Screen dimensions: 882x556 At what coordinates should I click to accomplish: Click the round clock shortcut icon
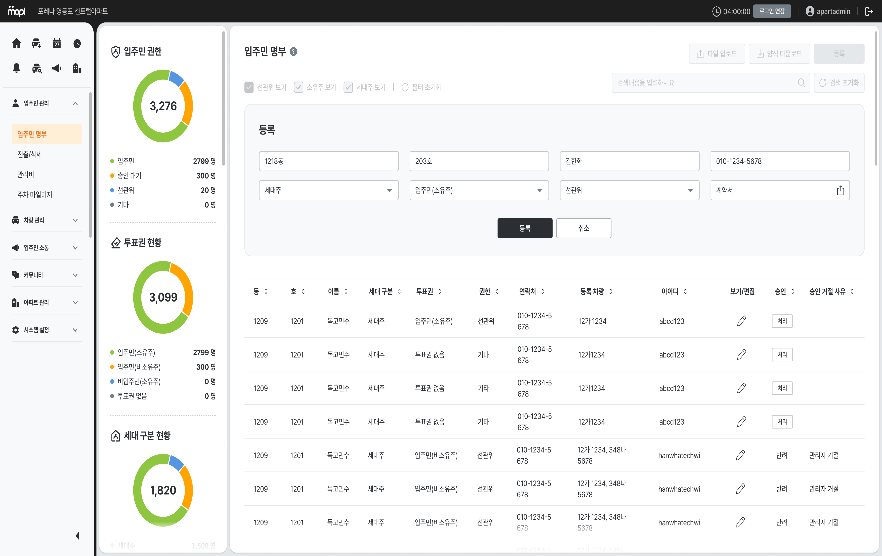(x=77, y=43)
